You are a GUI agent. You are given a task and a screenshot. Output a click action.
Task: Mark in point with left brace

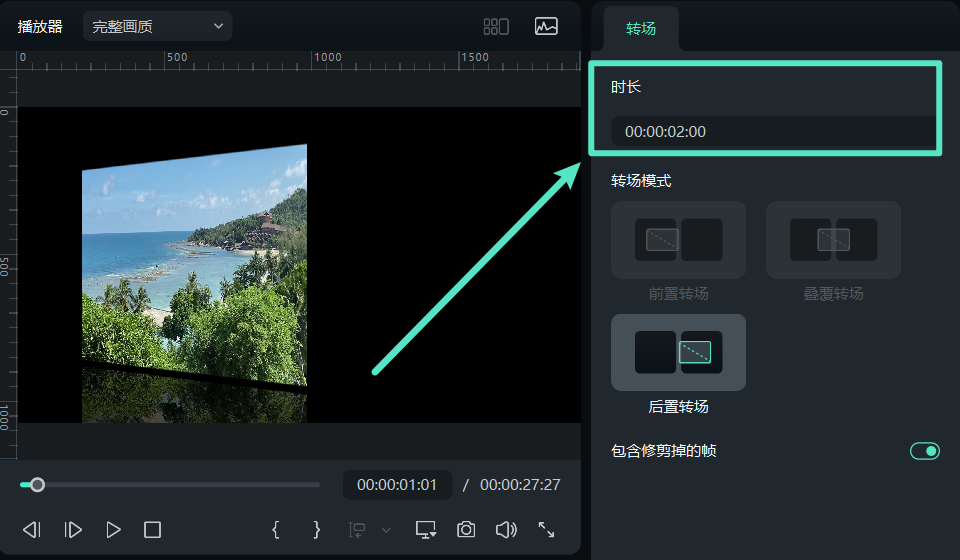point(276,529)
